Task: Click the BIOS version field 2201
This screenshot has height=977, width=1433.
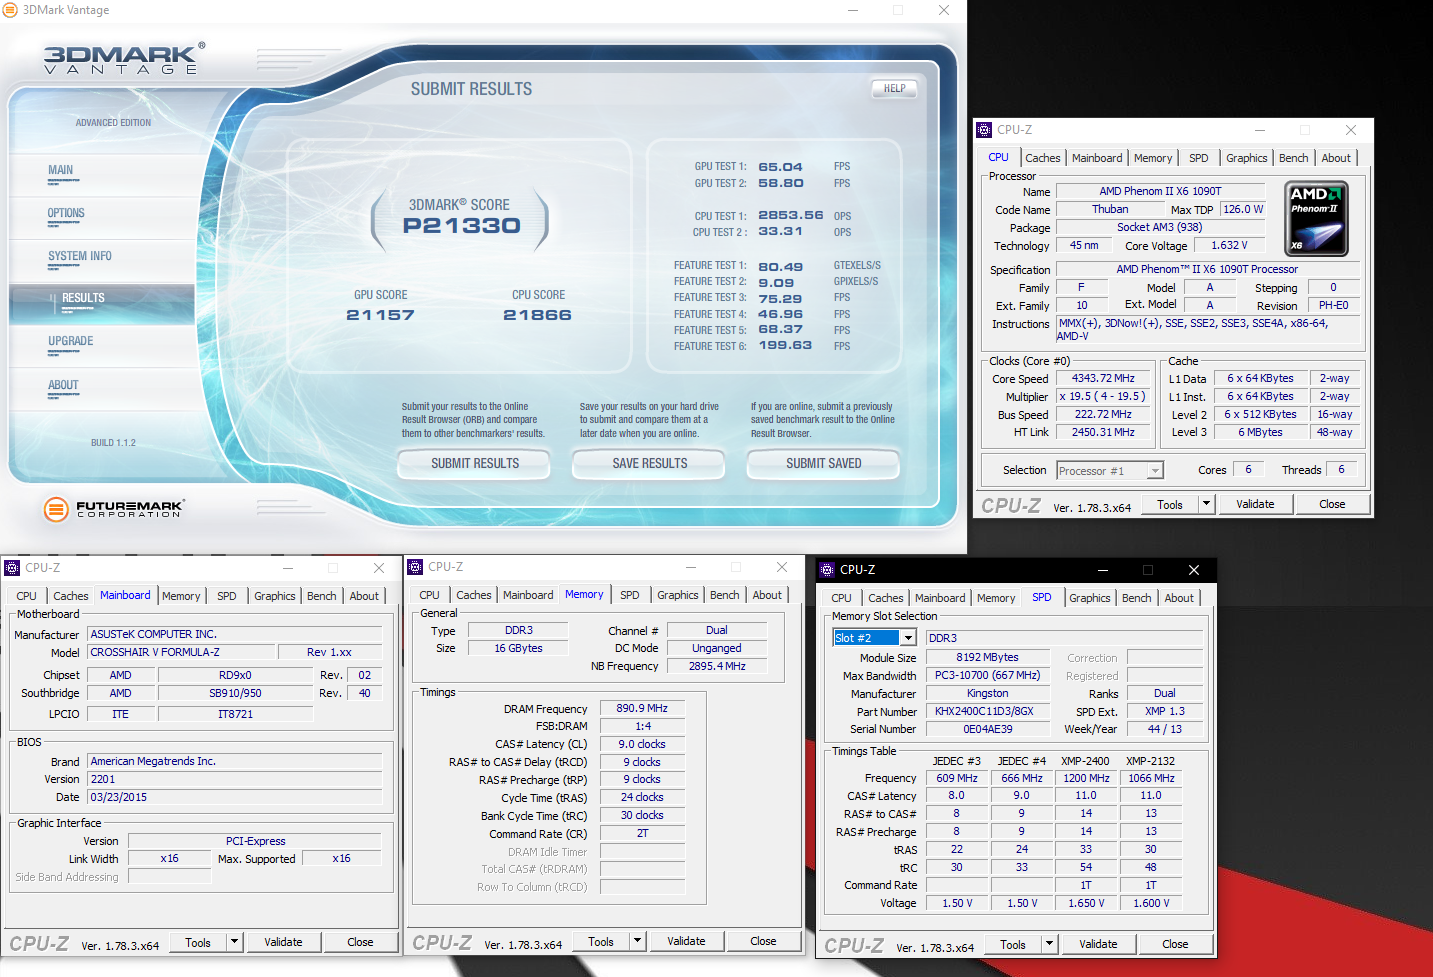Action: [x=235, y=779]
